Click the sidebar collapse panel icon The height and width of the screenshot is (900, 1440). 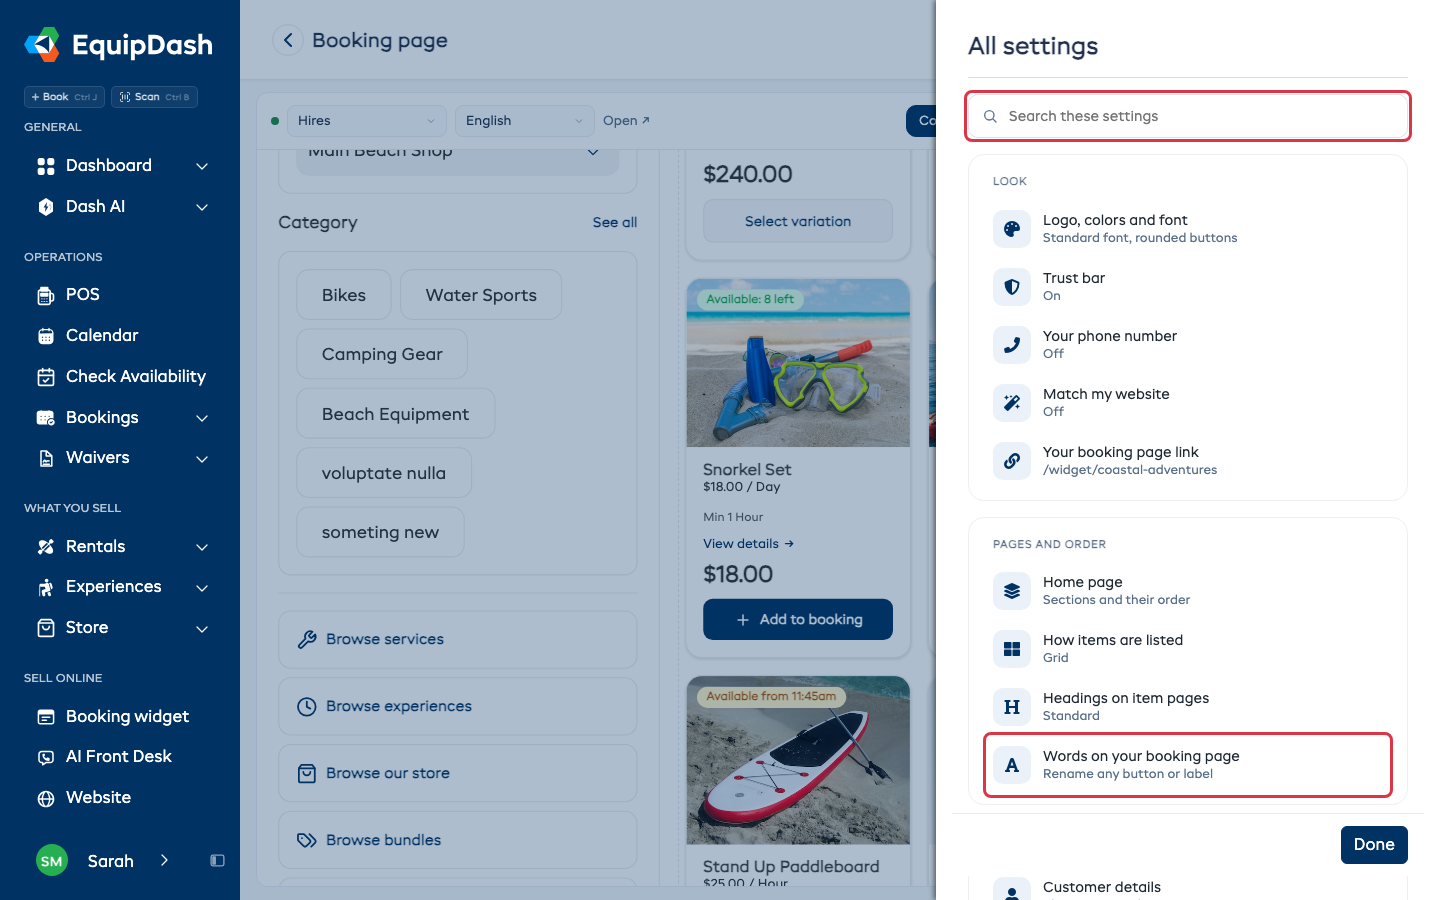coord(217,861)
